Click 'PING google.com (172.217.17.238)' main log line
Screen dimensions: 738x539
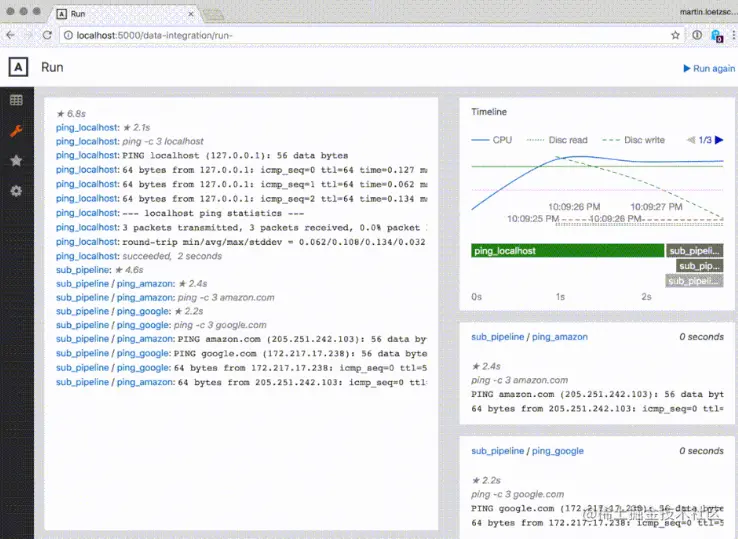[x=300, y=354]
